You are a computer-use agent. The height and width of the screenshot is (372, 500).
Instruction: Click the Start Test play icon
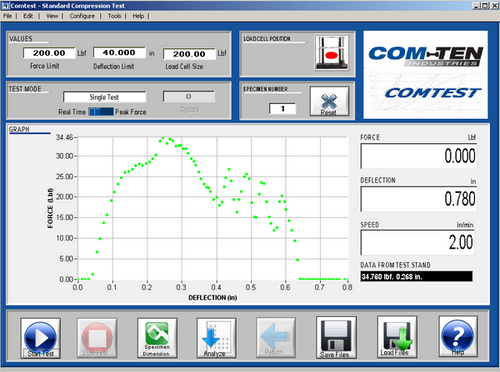[x=40, y=338]
